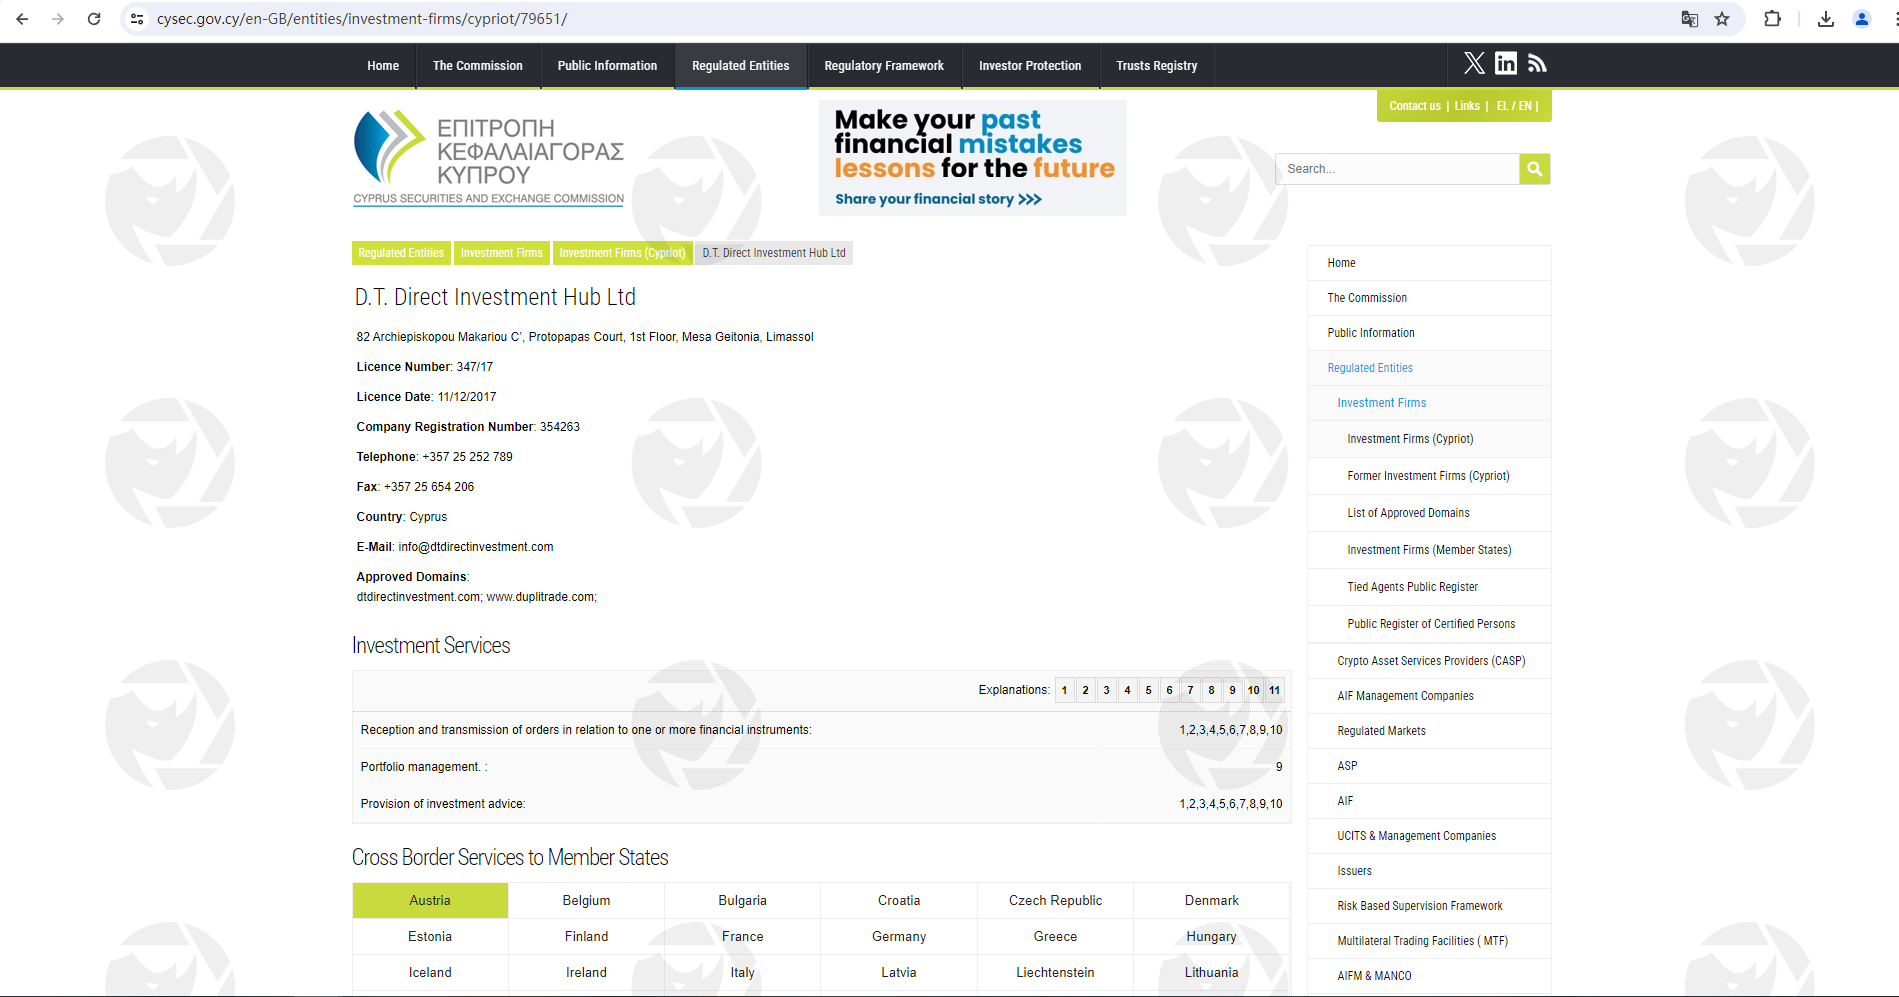Viewport: 1899px width, 997px height.
Task: Switch language using EL / EN link
Action: [1513, 106]
